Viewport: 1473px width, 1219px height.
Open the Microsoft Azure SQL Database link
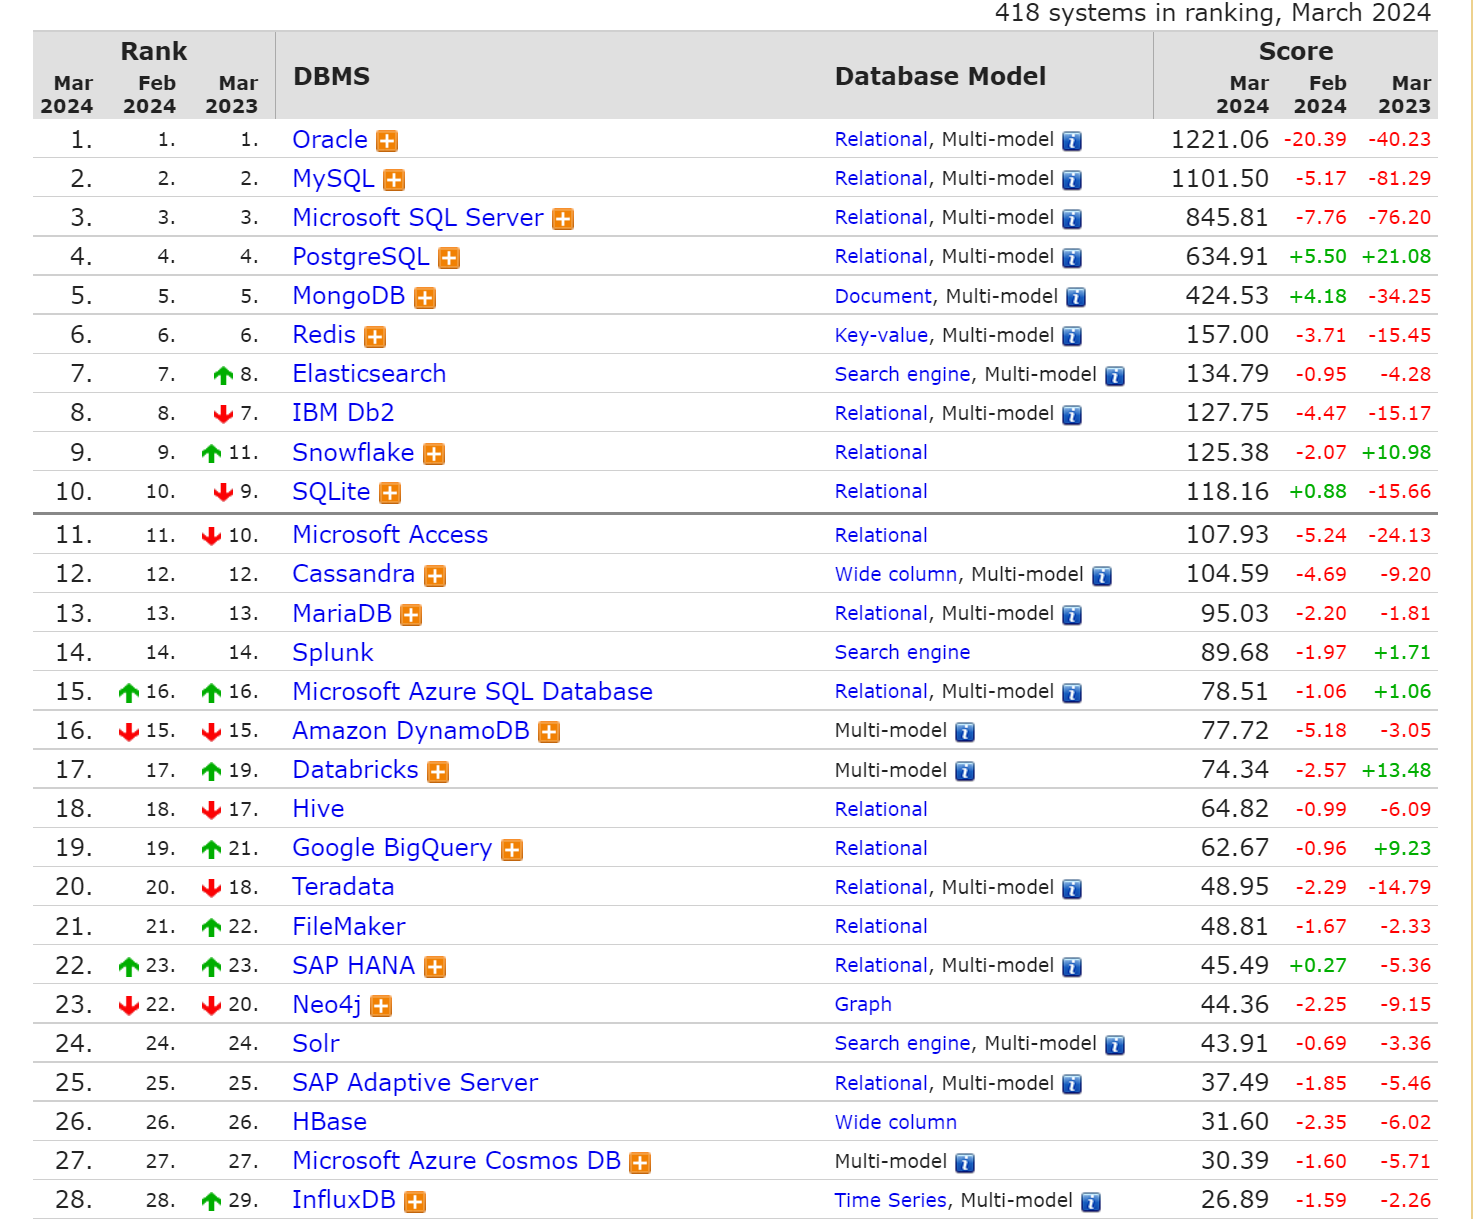472,692
